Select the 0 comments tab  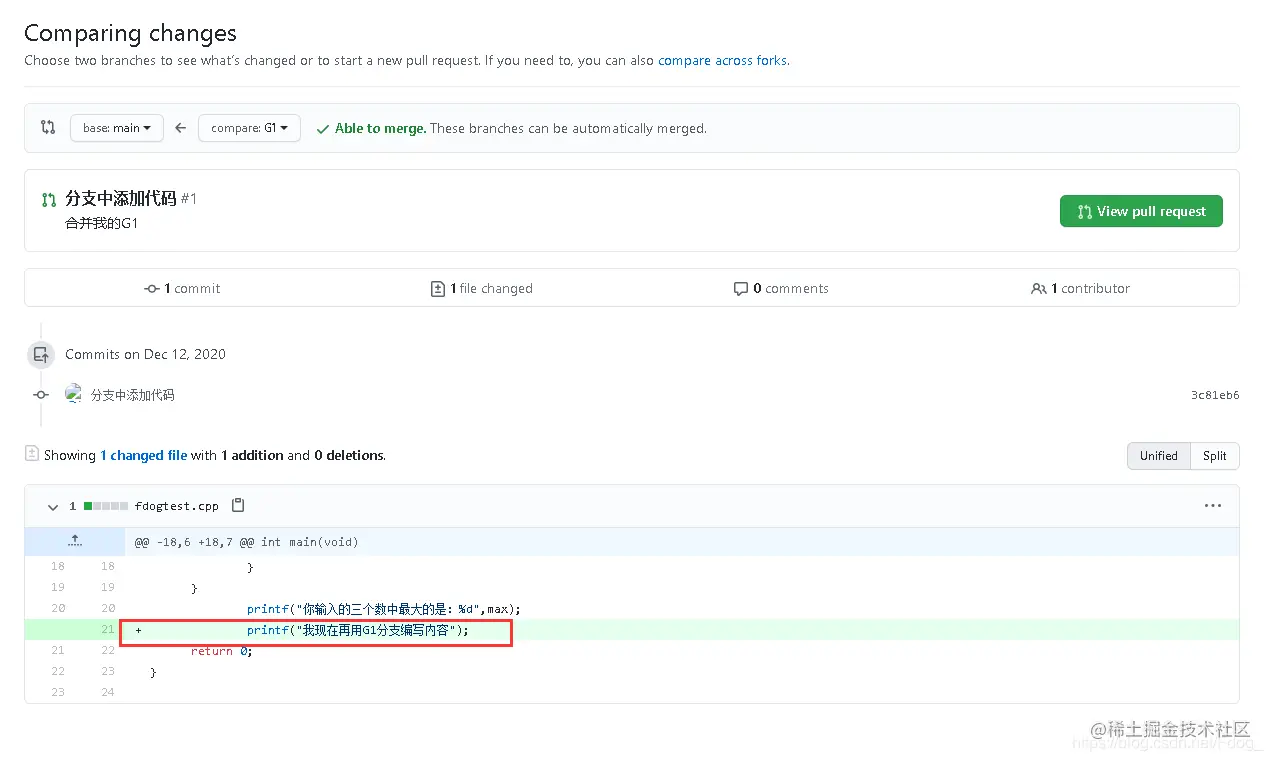(x=781, y=288)
